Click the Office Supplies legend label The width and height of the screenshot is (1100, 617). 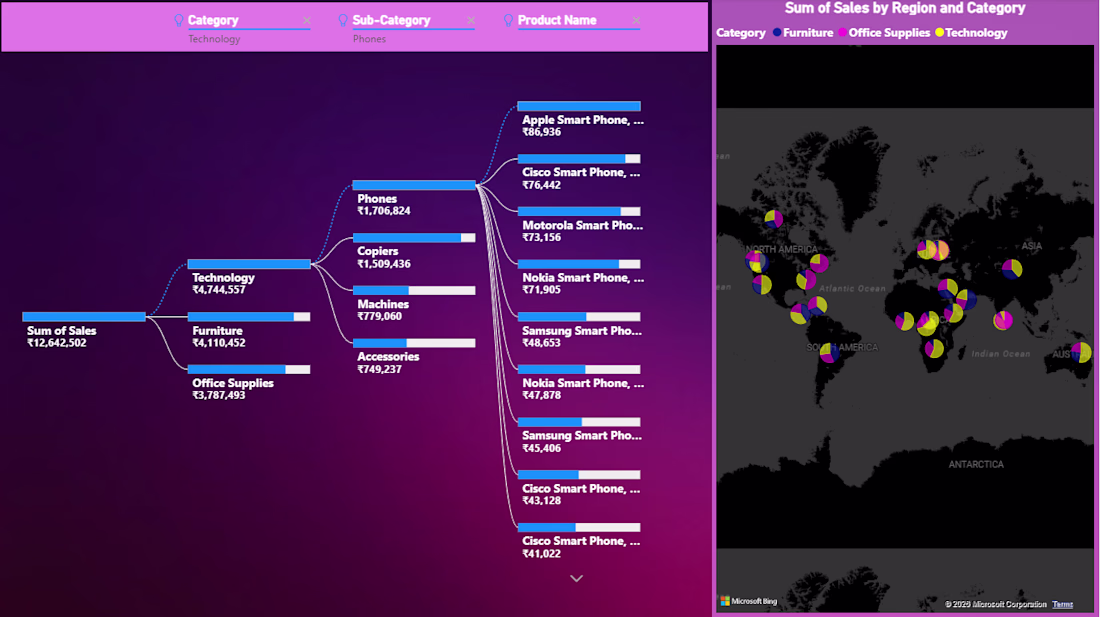(x=889, y=33)
